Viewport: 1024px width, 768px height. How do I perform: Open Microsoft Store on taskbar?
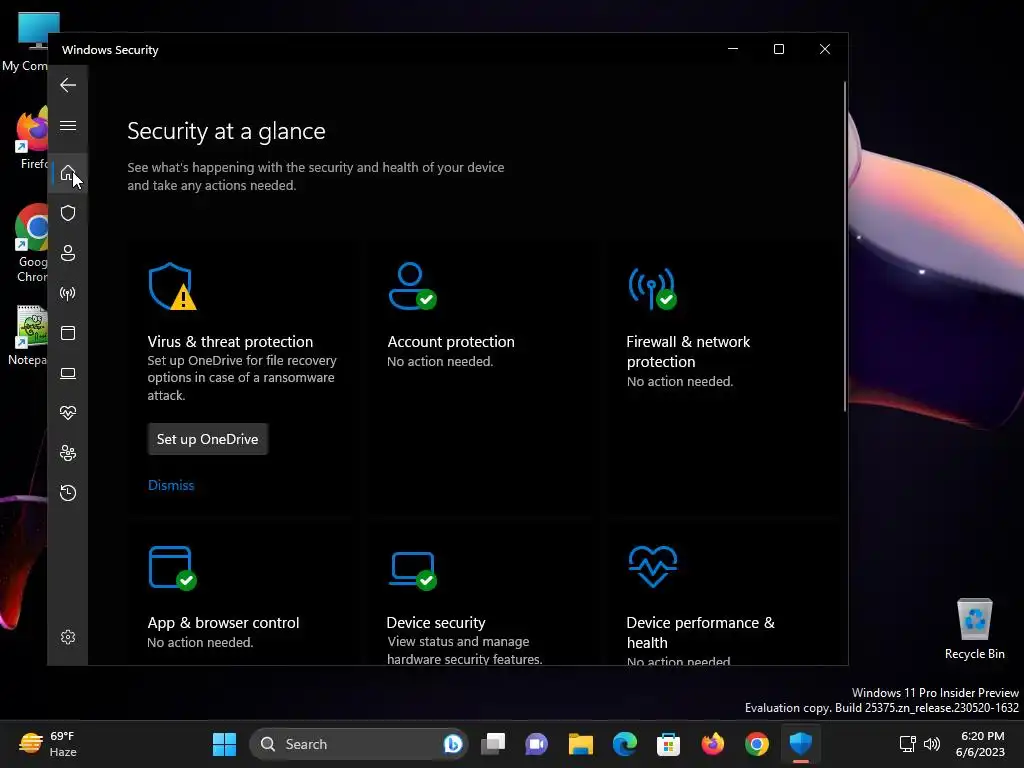click(x=668, y=744)
